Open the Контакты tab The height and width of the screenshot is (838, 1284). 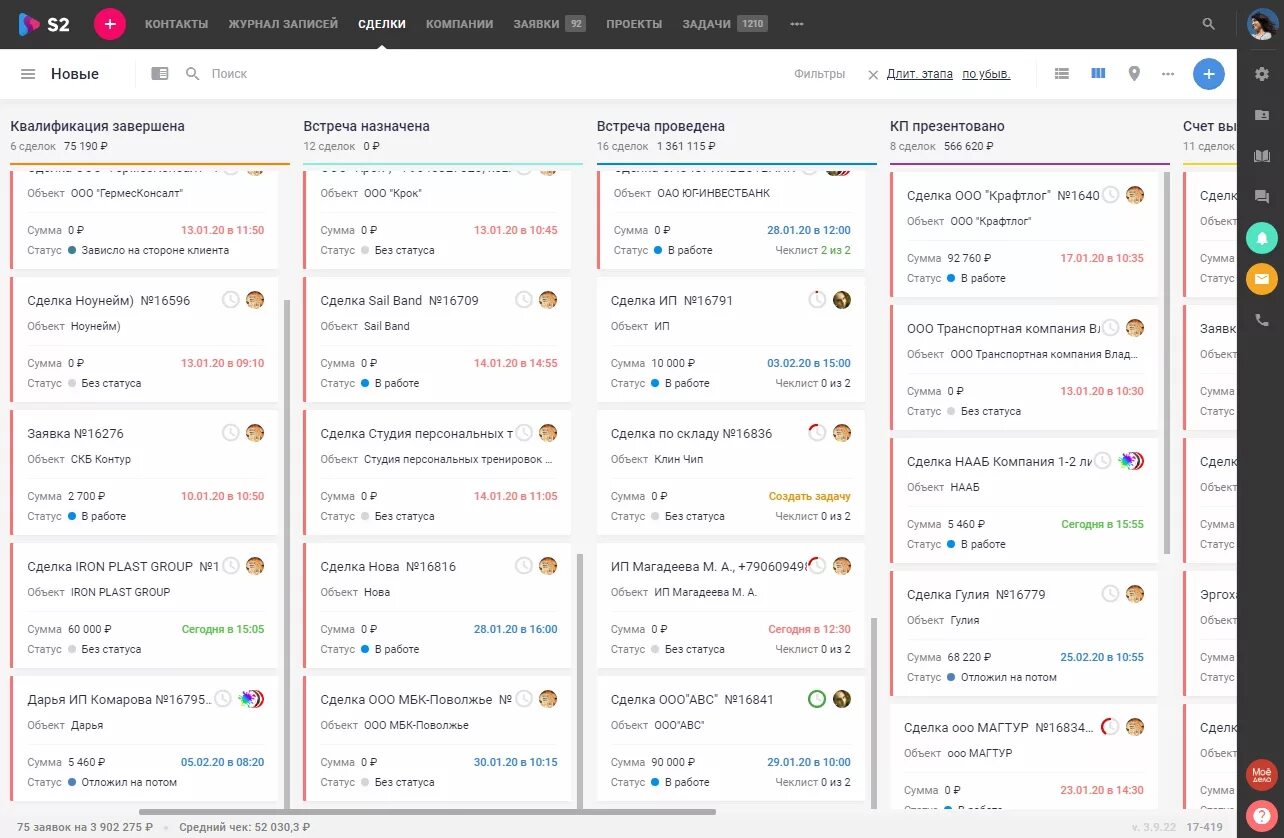pyautogui.click(x=177, y=24)
